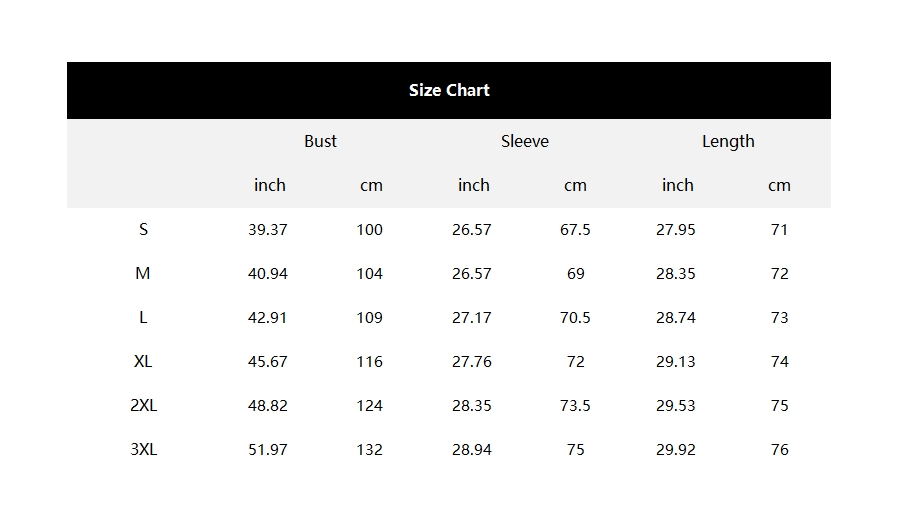
Task: Click the 73.5 sleeve cm cell
Action: tap(575, 406)
